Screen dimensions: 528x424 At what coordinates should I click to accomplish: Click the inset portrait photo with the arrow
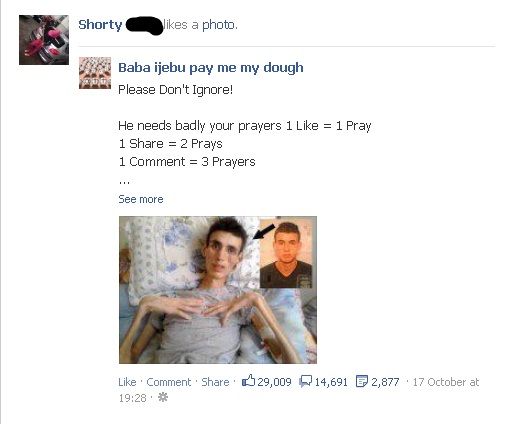tap(286, 254)
